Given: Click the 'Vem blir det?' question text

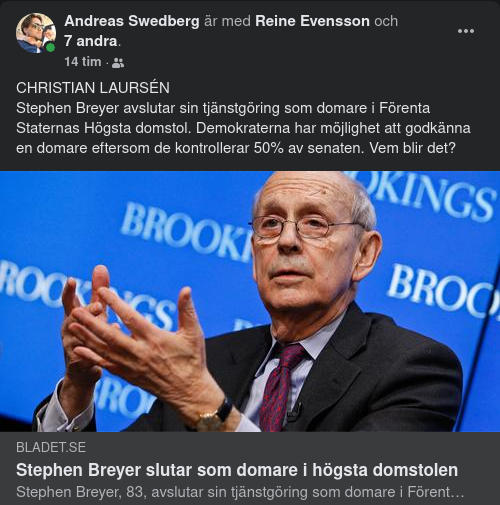Looking at the screenshot, I should tap(412, 148).
